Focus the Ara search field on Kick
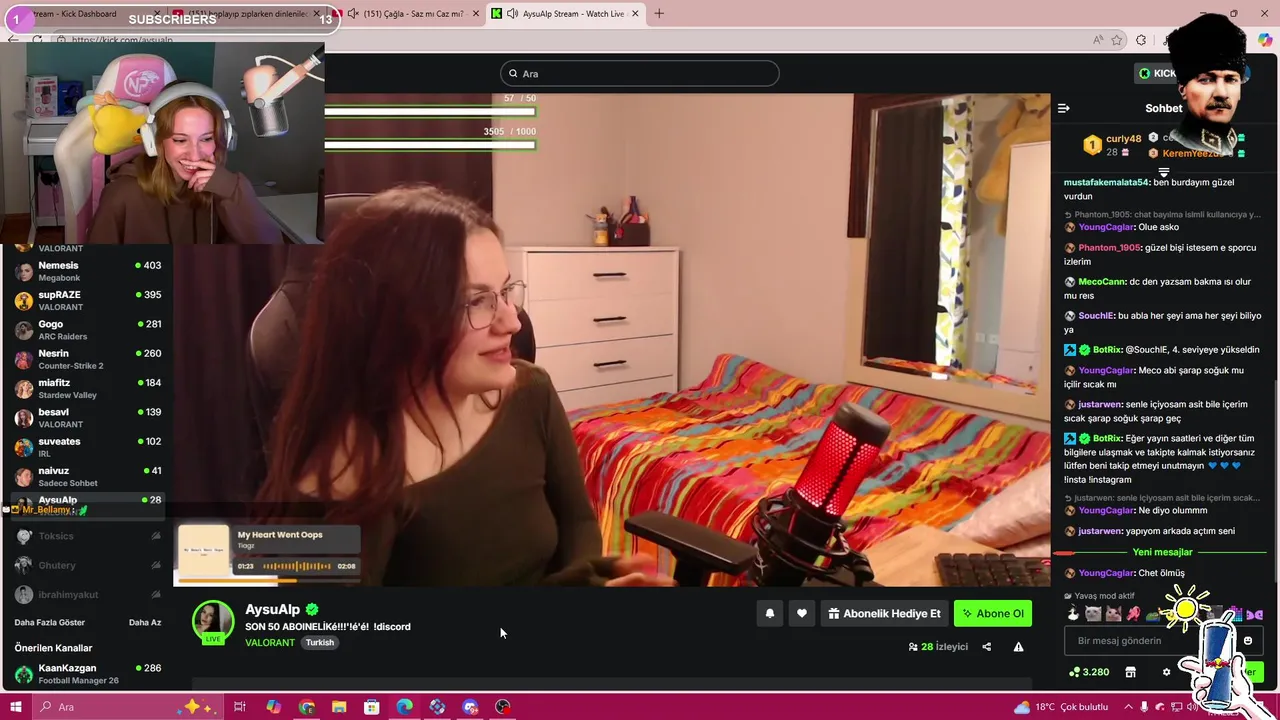 click(x=640, y=73)
